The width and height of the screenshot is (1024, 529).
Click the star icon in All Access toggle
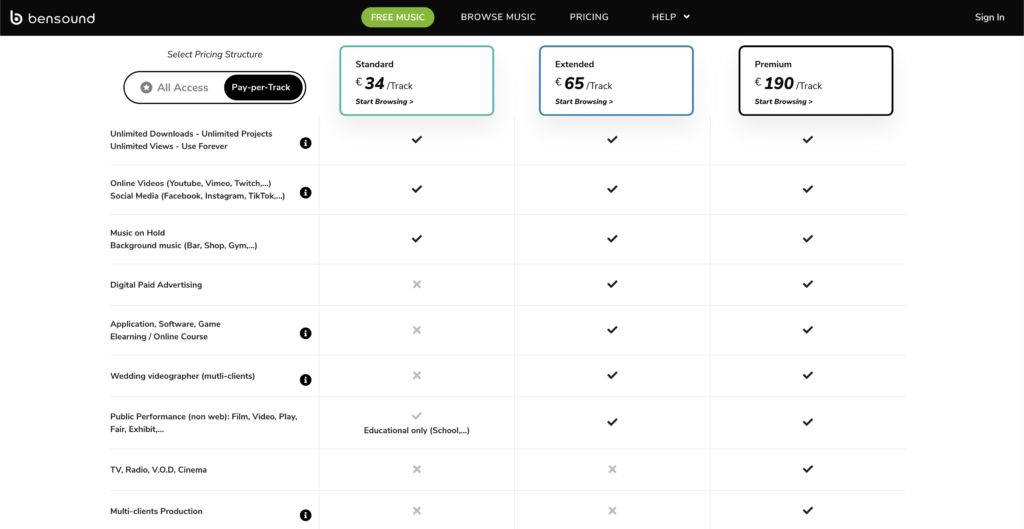pyautogui.click(x=146, y=87)
